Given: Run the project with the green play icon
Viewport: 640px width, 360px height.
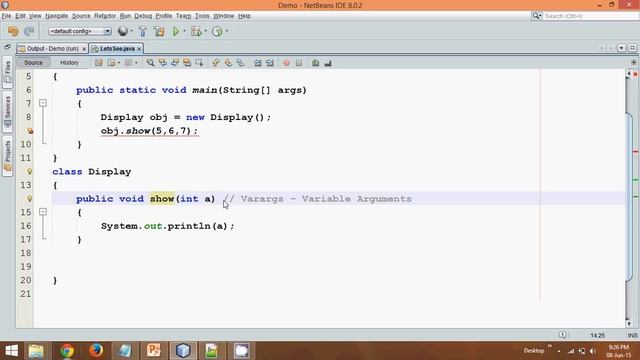Looking at the screenshot, I should [176, 31].
